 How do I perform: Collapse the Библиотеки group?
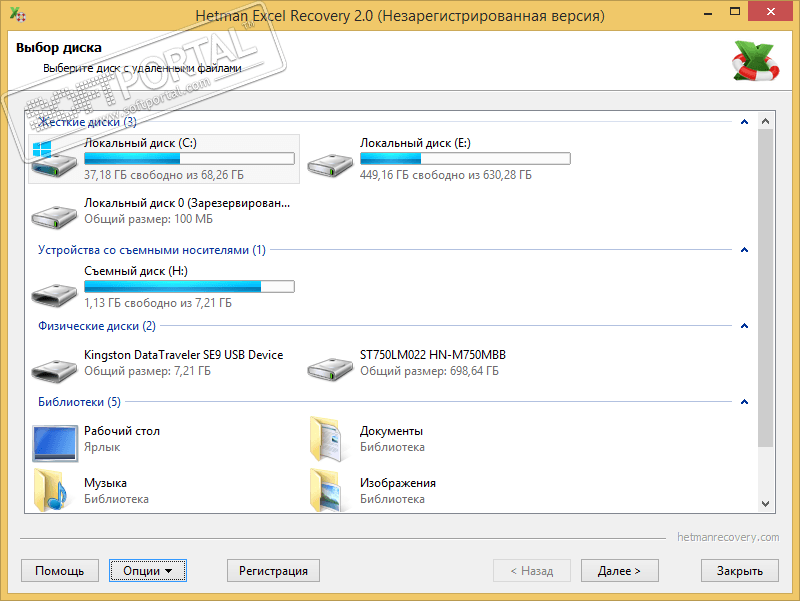744,402
